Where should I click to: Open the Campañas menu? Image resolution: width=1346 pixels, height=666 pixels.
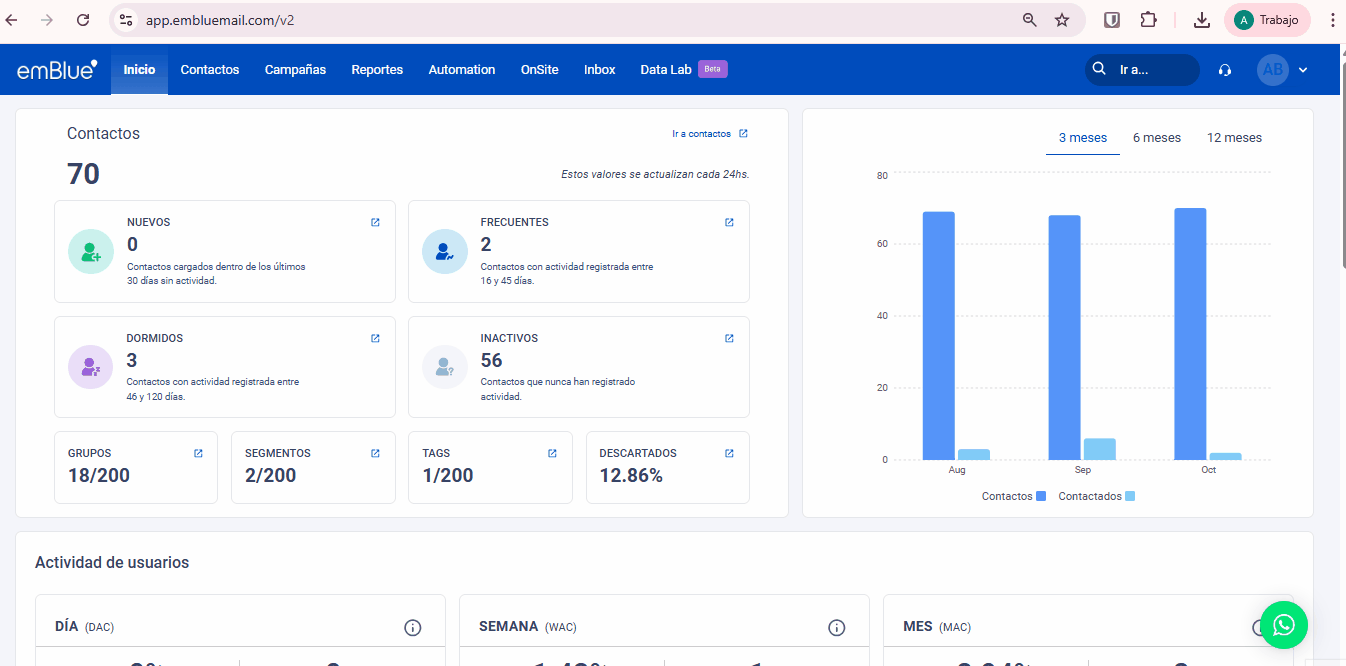(x=295, y=70)
